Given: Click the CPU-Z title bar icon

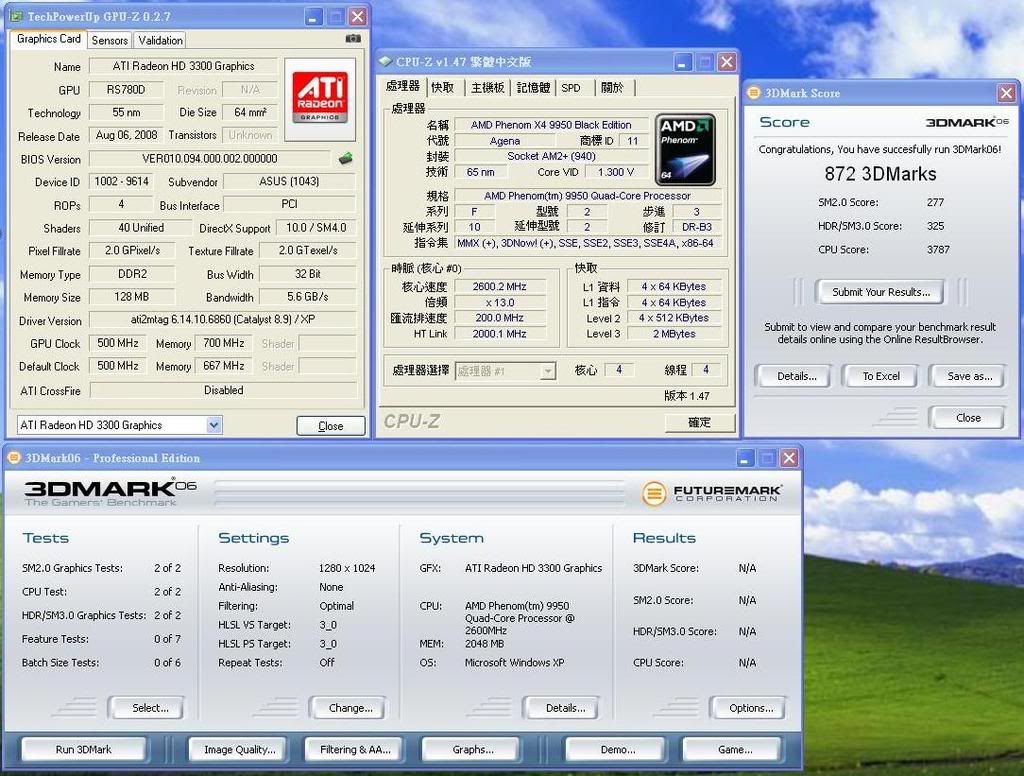Looking at the screenshot, I should pos(385,62).
